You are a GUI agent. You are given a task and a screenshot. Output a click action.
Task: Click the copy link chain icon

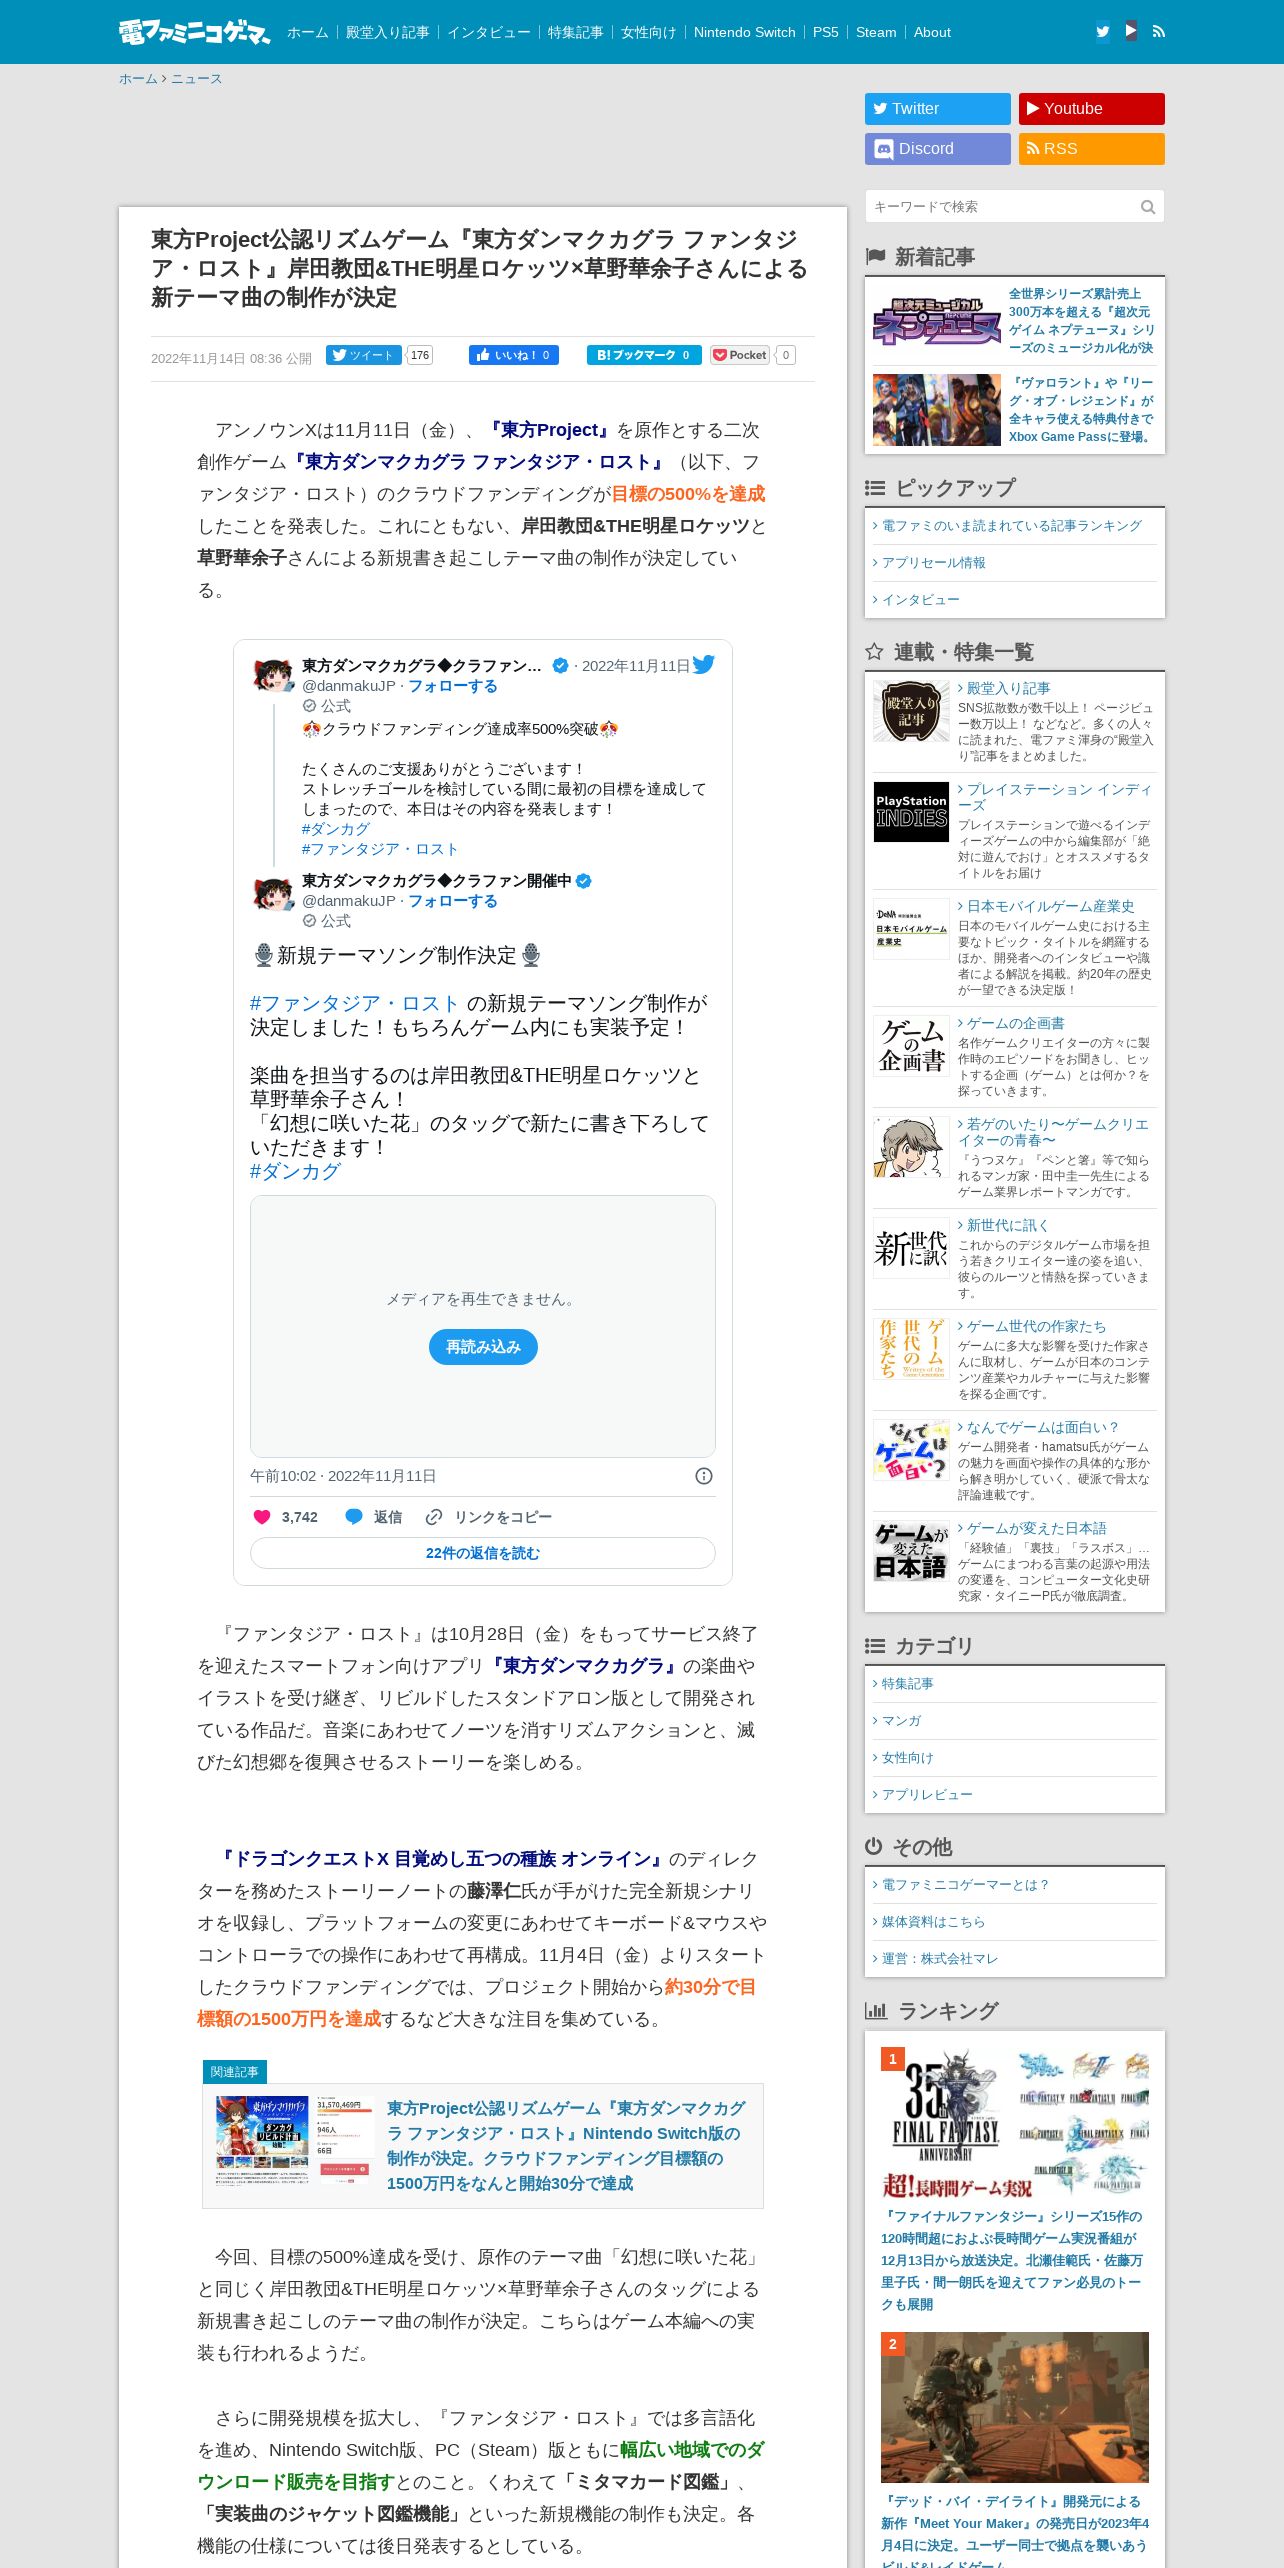tap(434, 1517)
